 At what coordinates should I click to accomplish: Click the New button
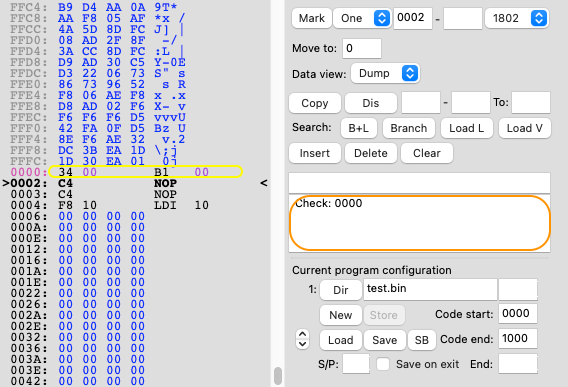tap(341, 315)
